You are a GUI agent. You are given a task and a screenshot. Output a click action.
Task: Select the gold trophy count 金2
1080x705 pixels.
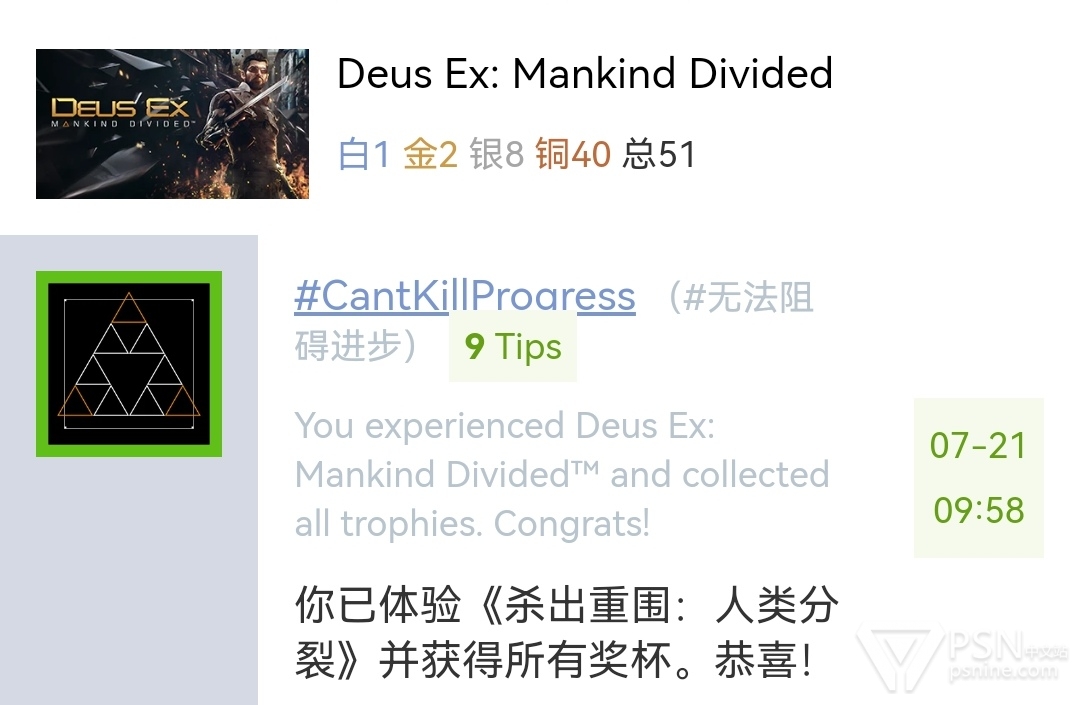(x=430, y=154)
